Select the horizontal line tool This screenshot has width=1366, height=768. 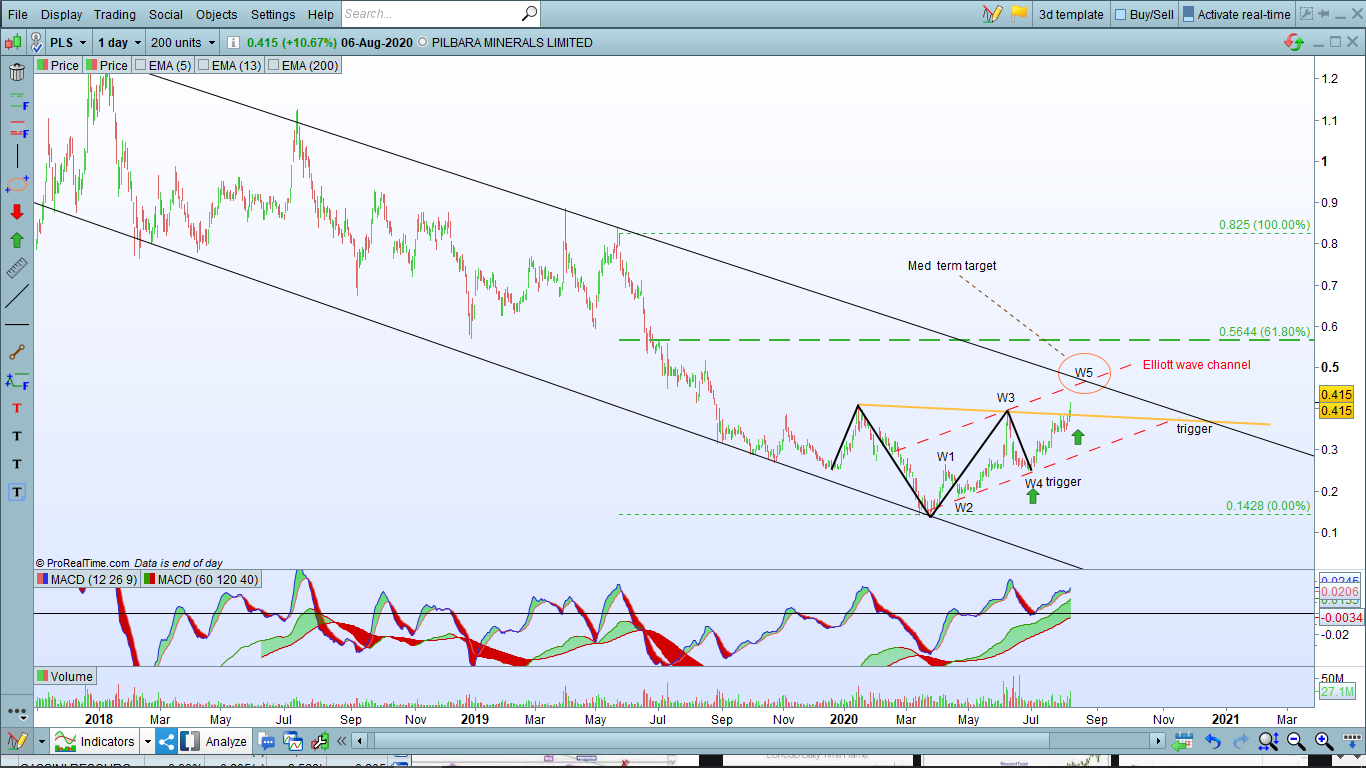pyautogui.click(x=17, y=325)
